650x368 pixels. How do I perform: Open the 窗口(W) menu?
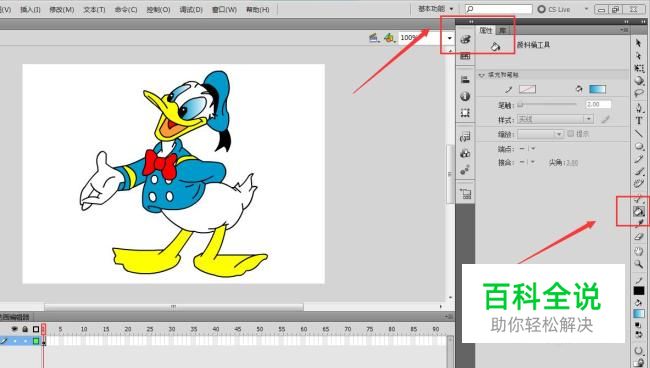224,9
